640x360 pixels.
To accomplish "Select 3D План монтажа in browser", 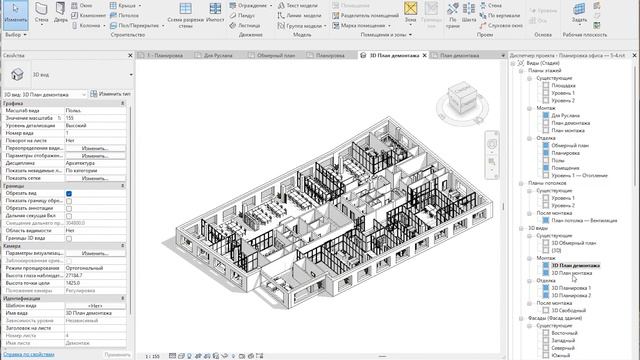I will (x=571, y=273).
